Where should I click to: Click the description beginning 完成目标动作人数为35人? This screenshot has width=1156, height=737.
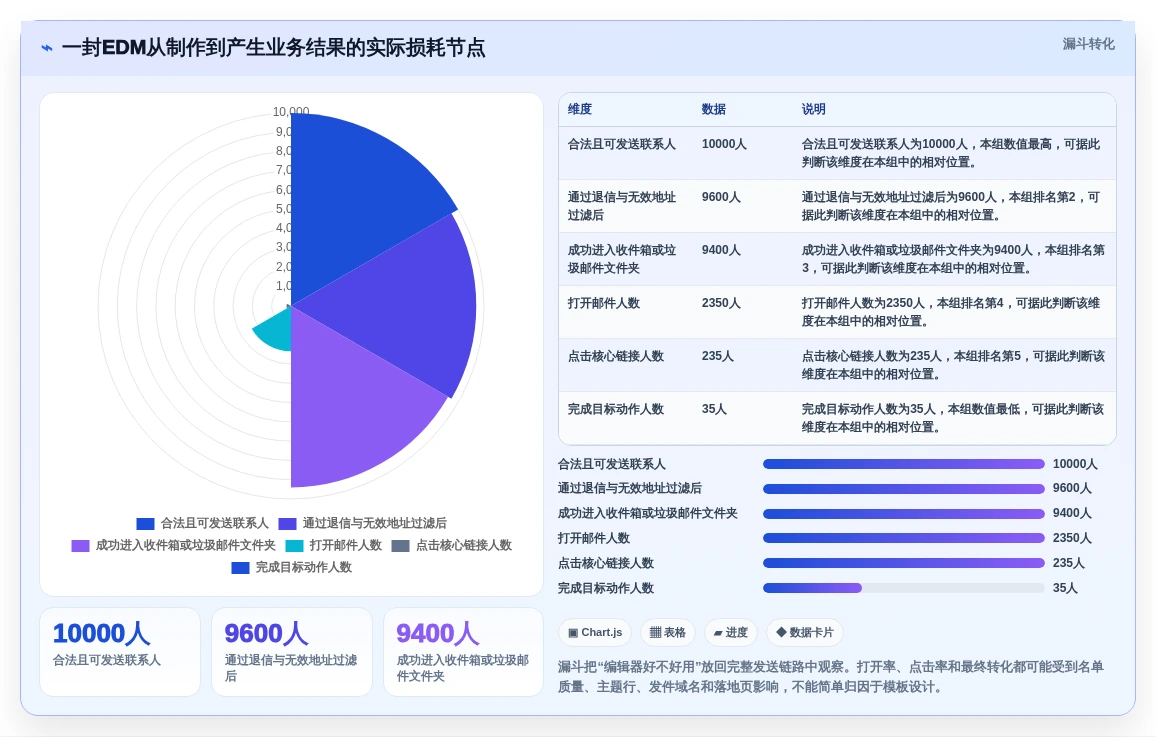953,419
